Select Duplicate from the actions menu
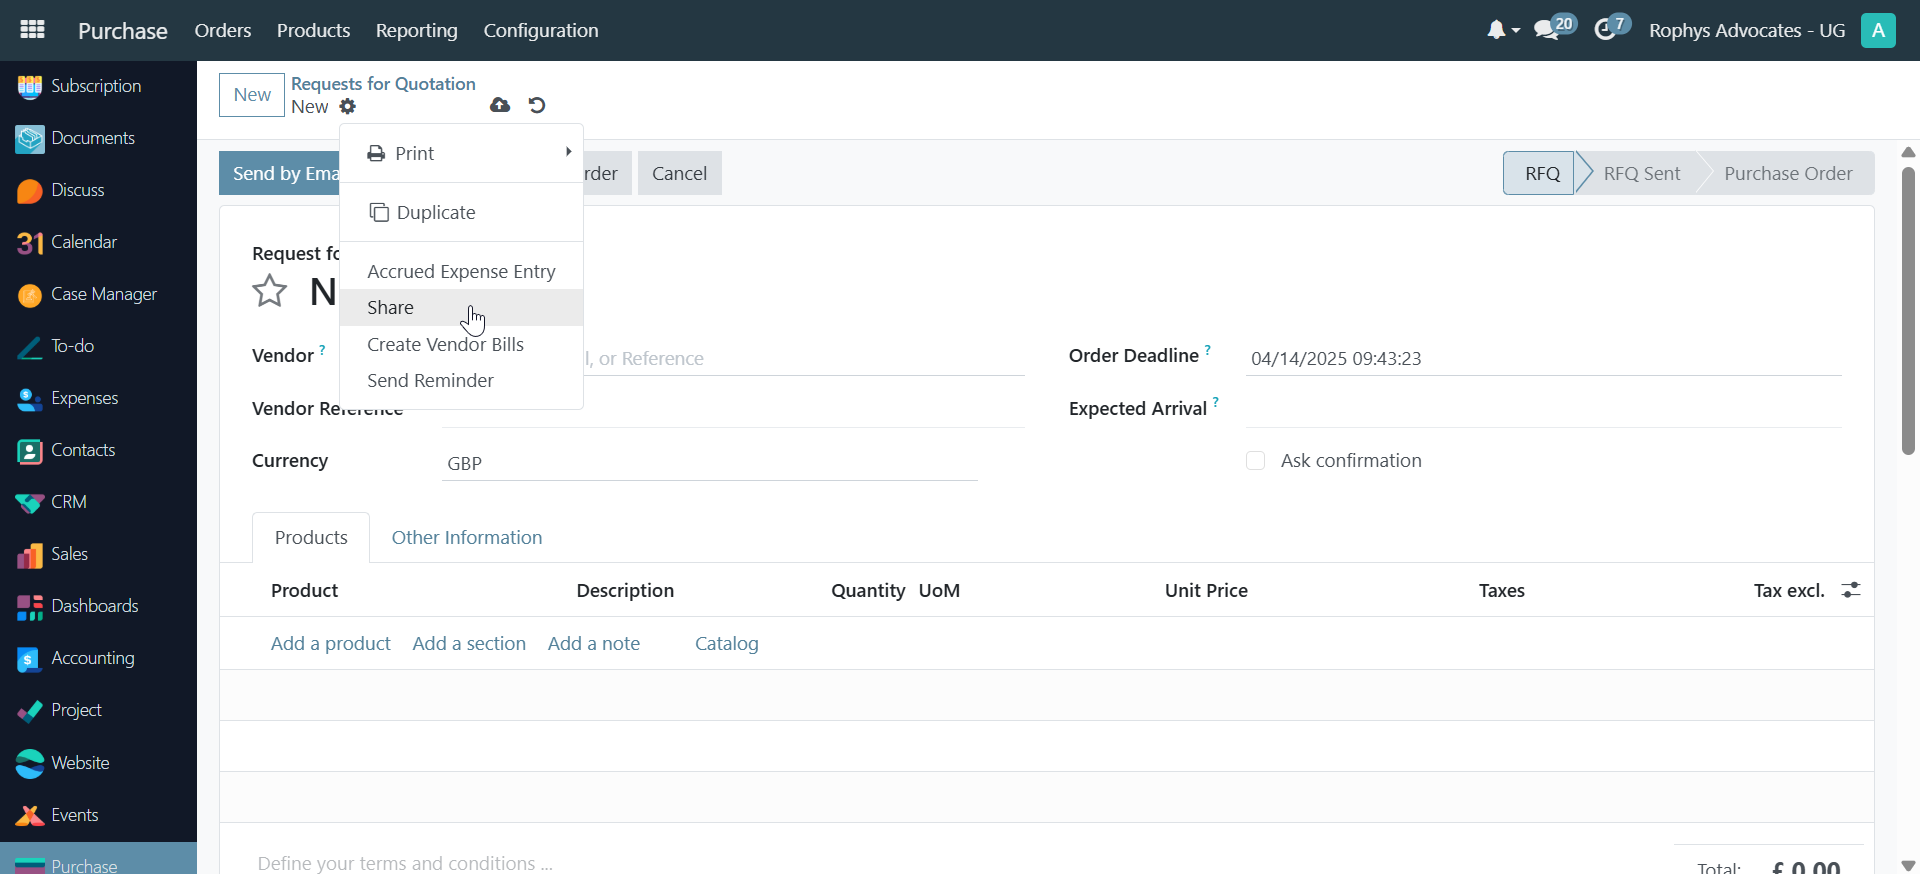The image size is (1920, 874). [x=461, y=212]
